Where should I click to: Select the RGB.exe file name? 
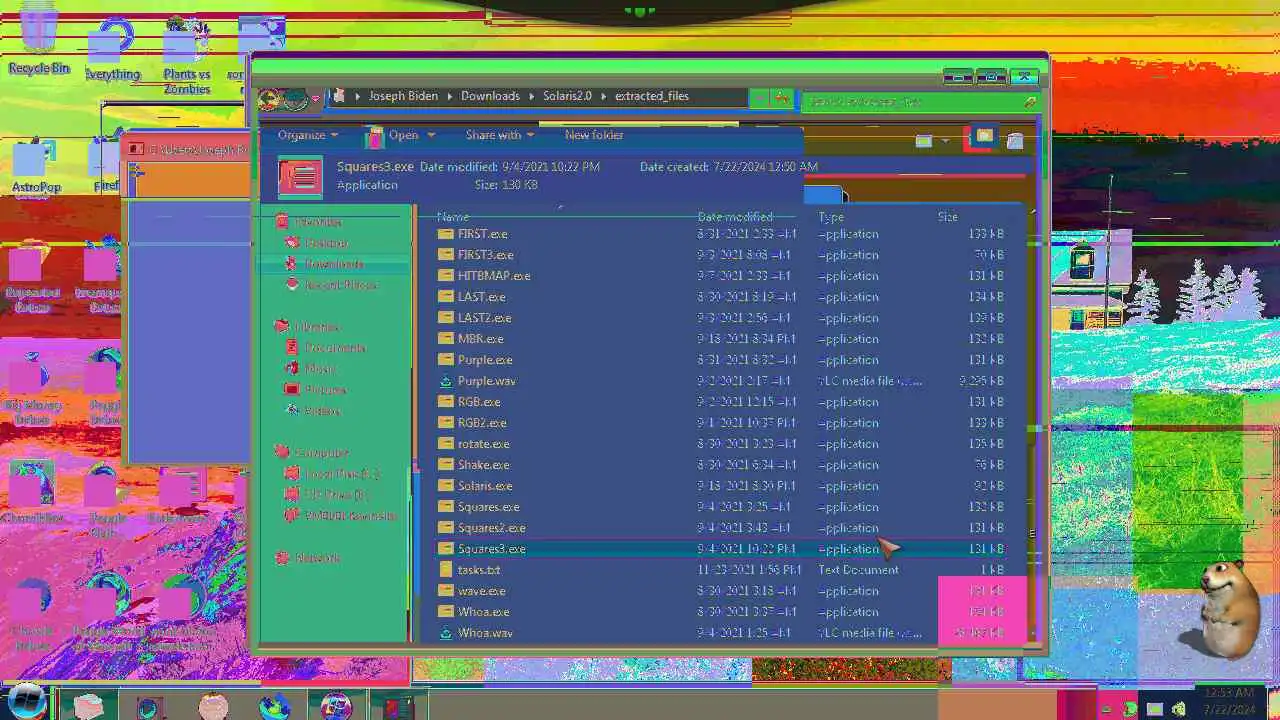[479, 402]
